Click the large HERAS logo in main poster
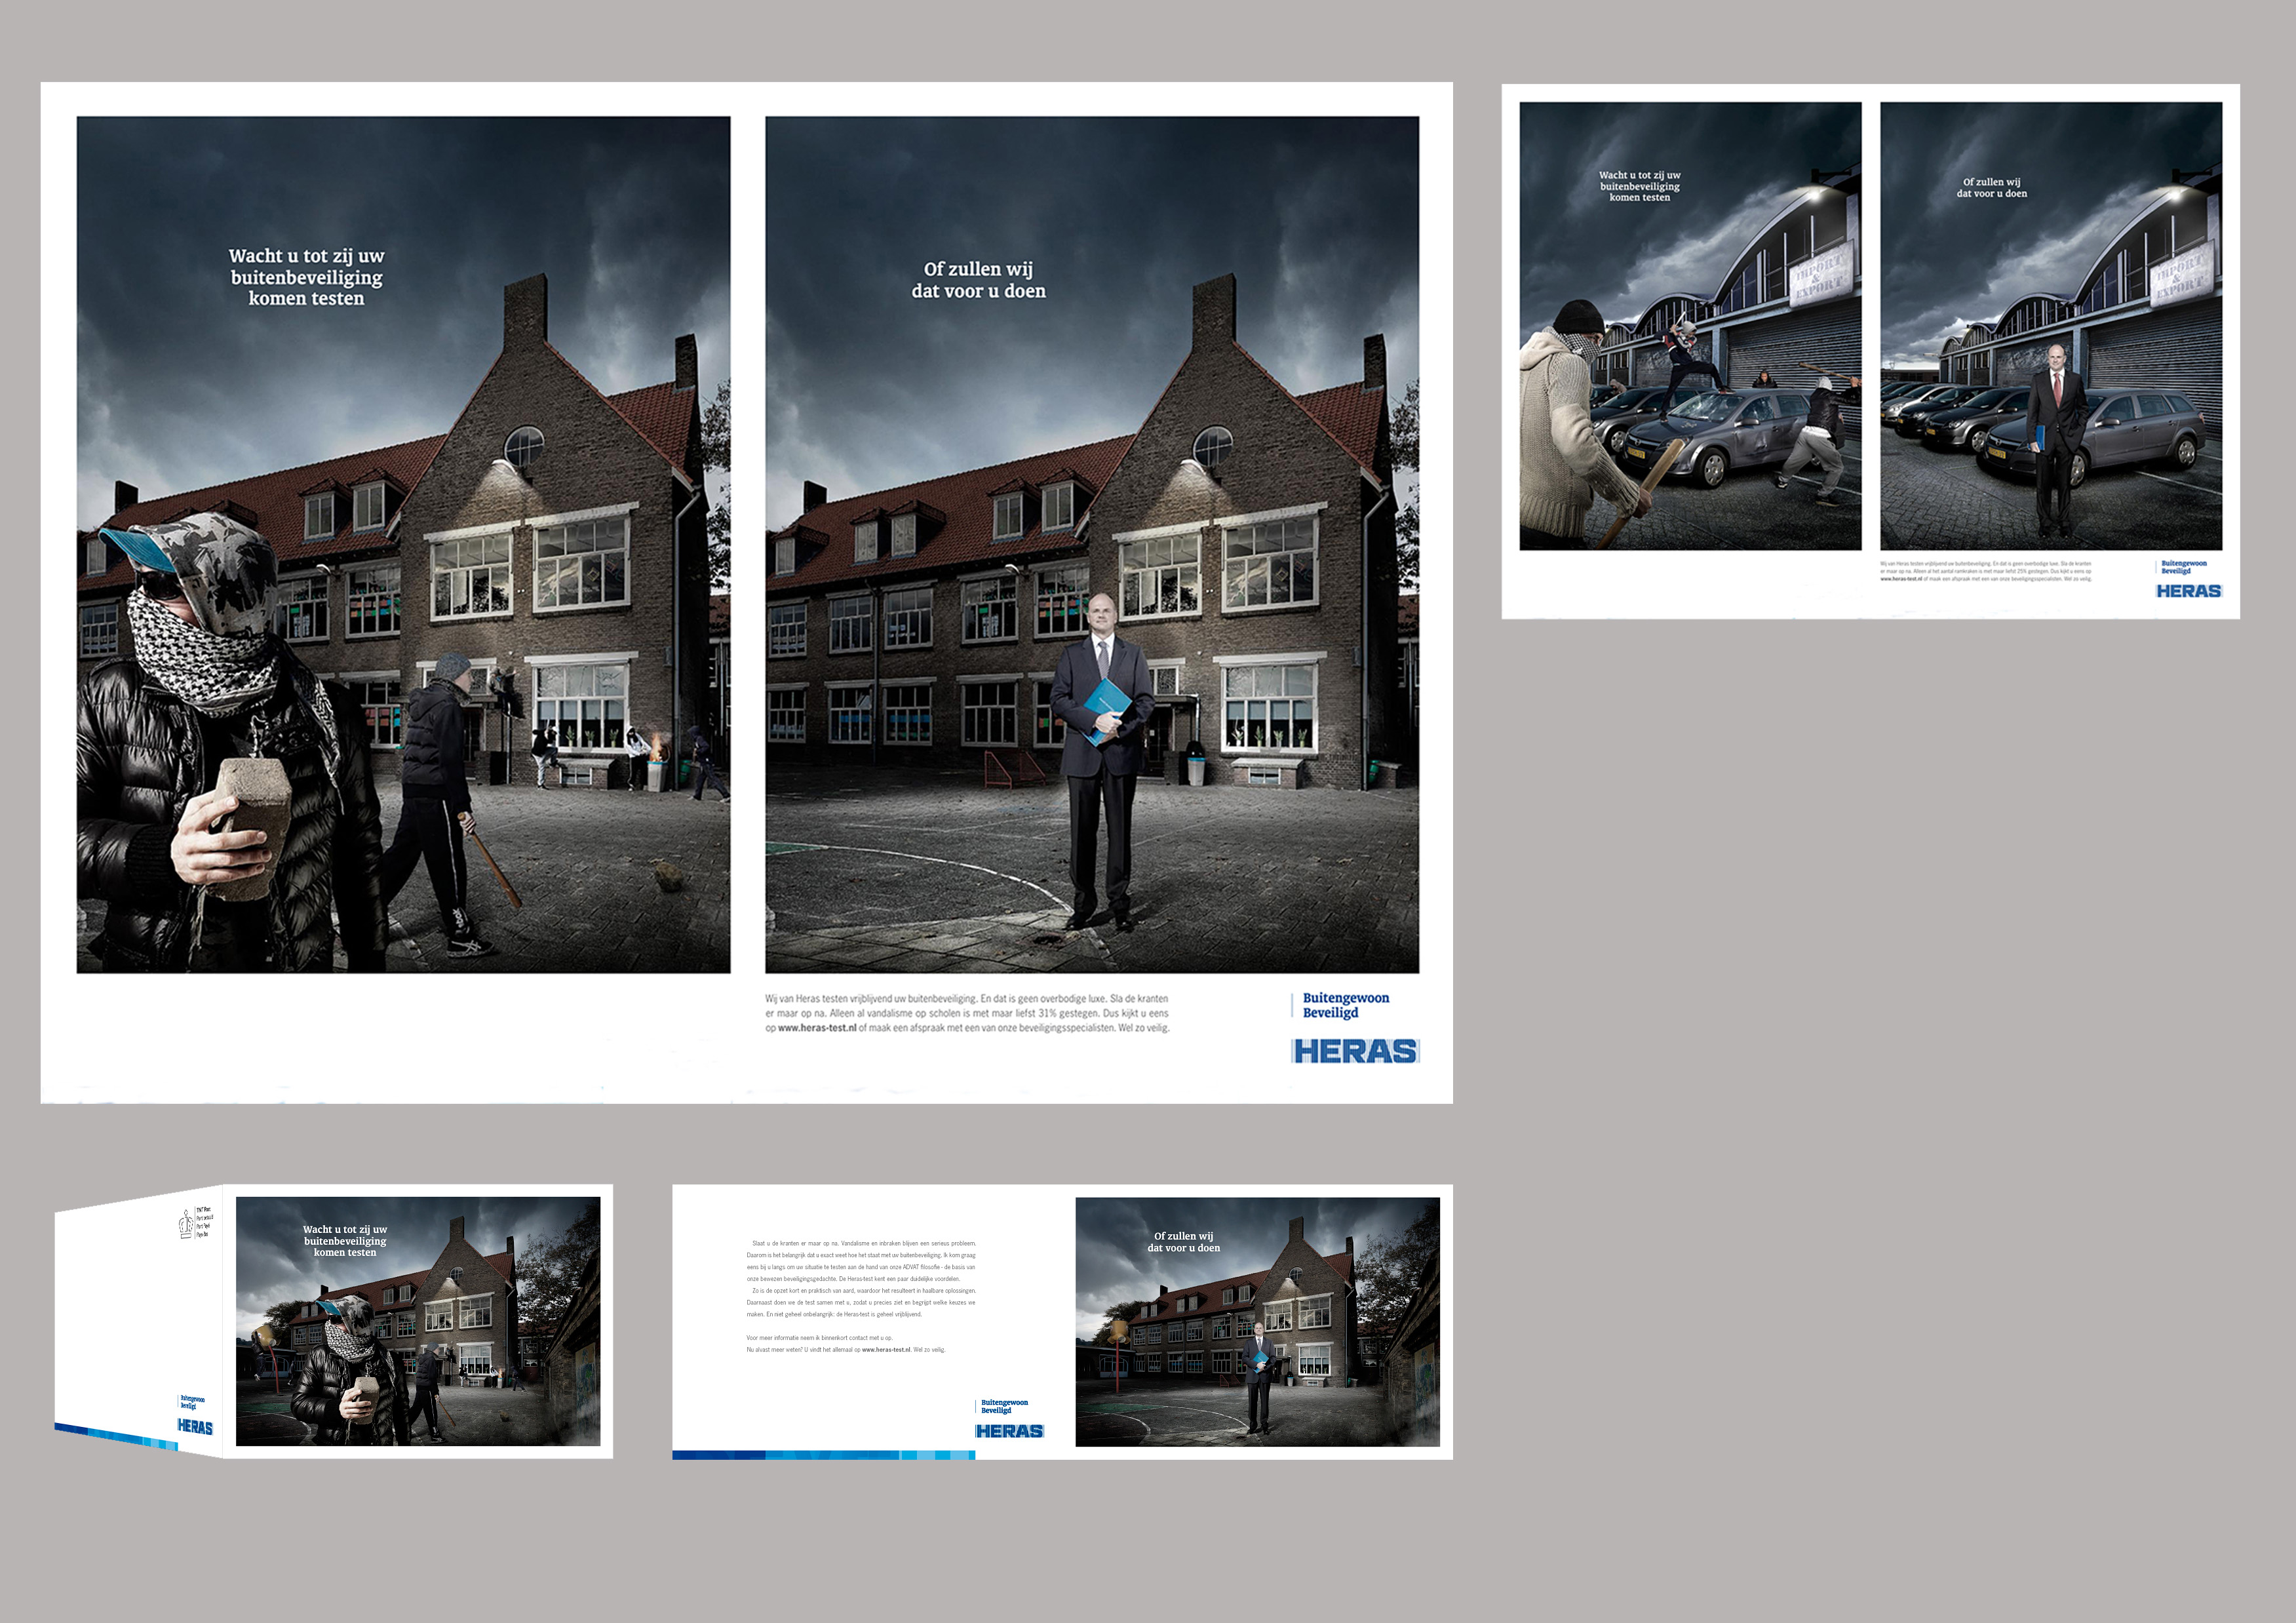The width and height of the screenshot is (2296, 1623). coord(1355,1051)
